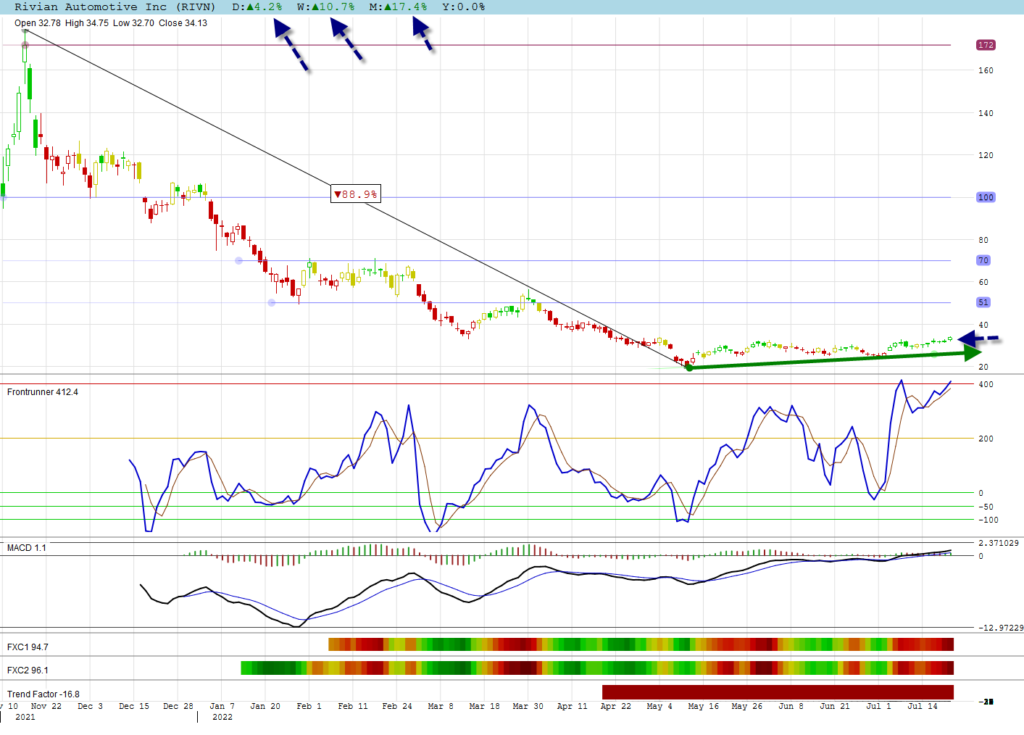Click the green anchor dot at the May low
The image size is (1024, 735).
(x=690, y=368)
